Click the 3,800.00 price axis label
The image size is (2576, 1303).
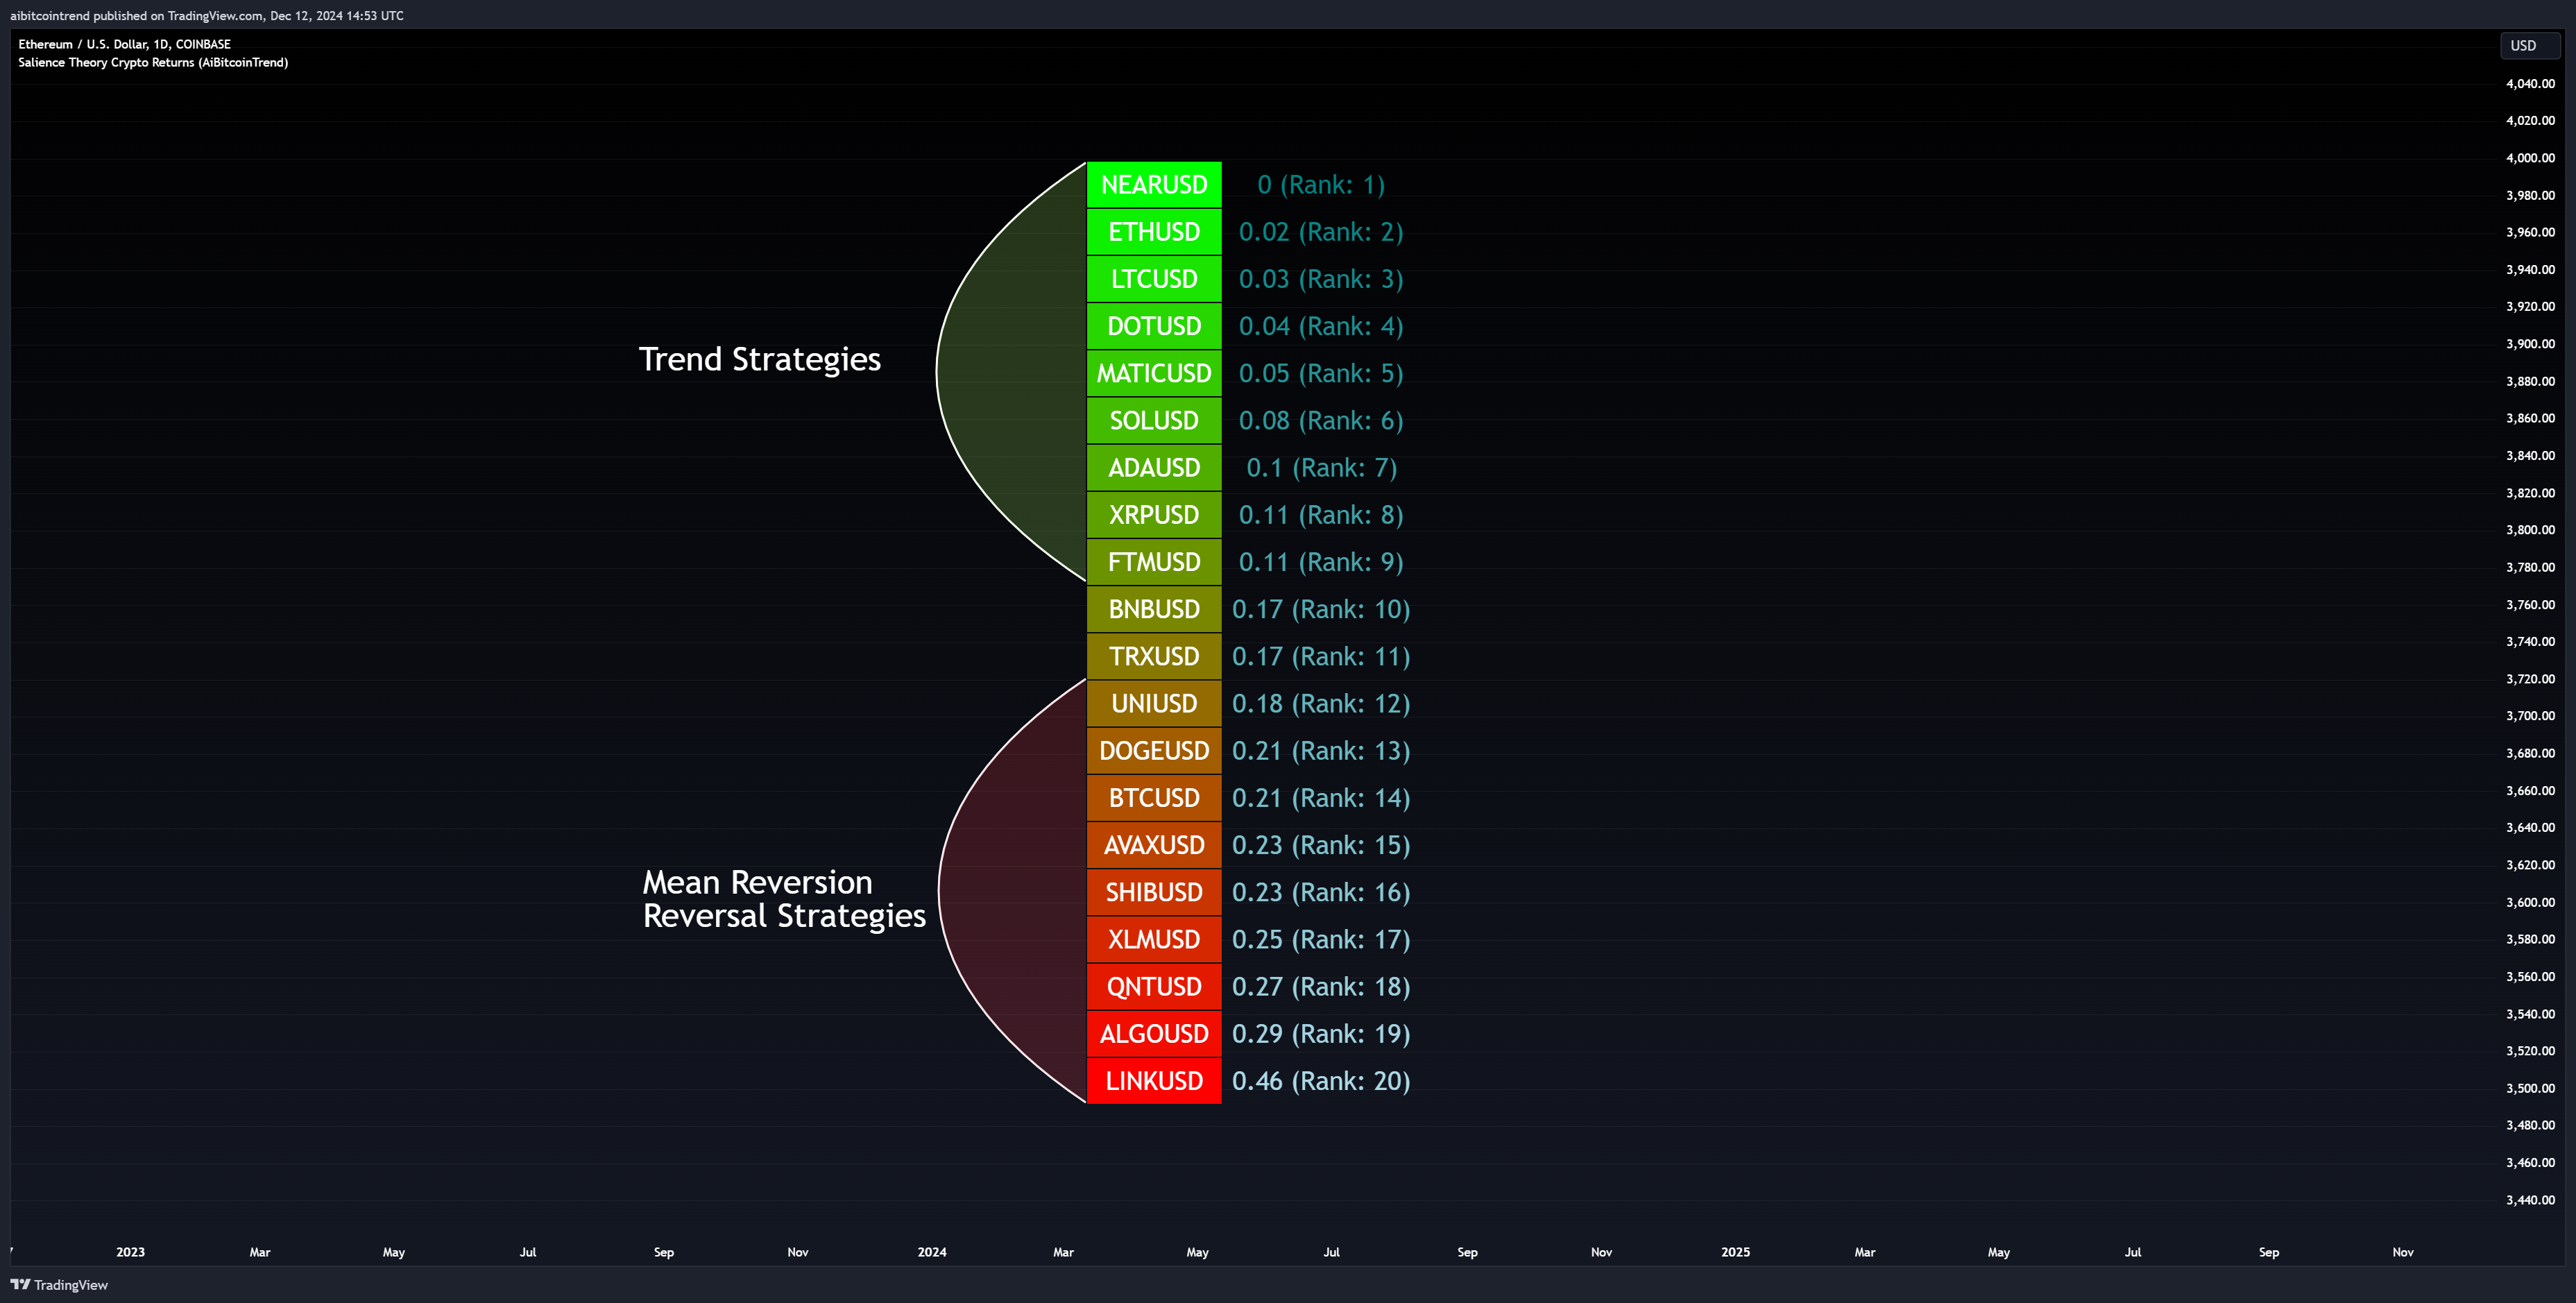pos(2530,530)
